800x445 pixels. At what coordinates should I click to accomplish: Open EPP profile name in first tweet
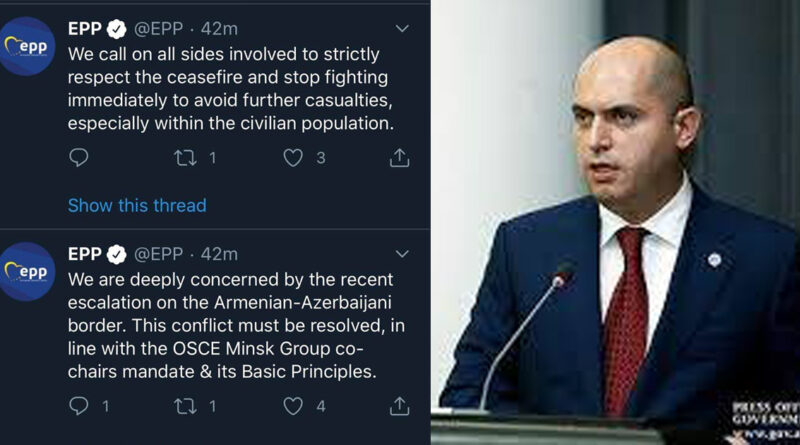click(x=85, y=29)
